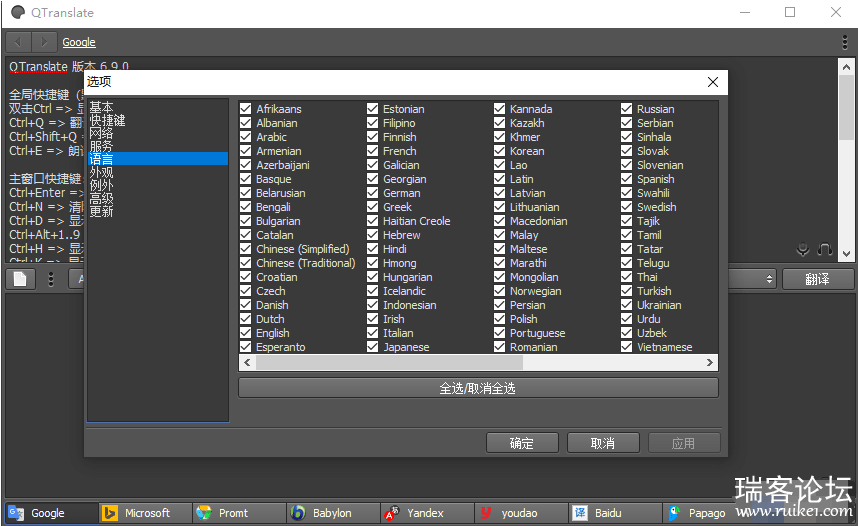Click right arrow of the language list scrollbar

pos(710,362)
